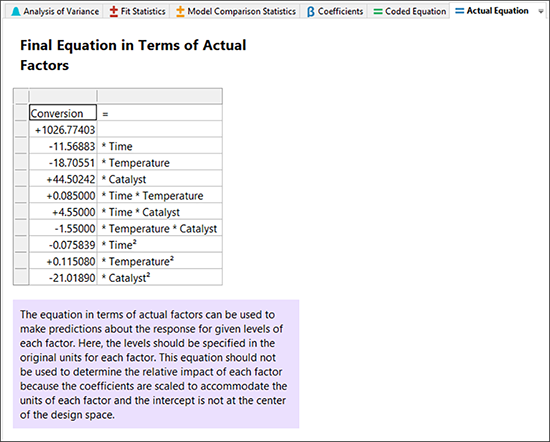
Task: Open the tab overflow dropdown arrow
Action: 541,12
